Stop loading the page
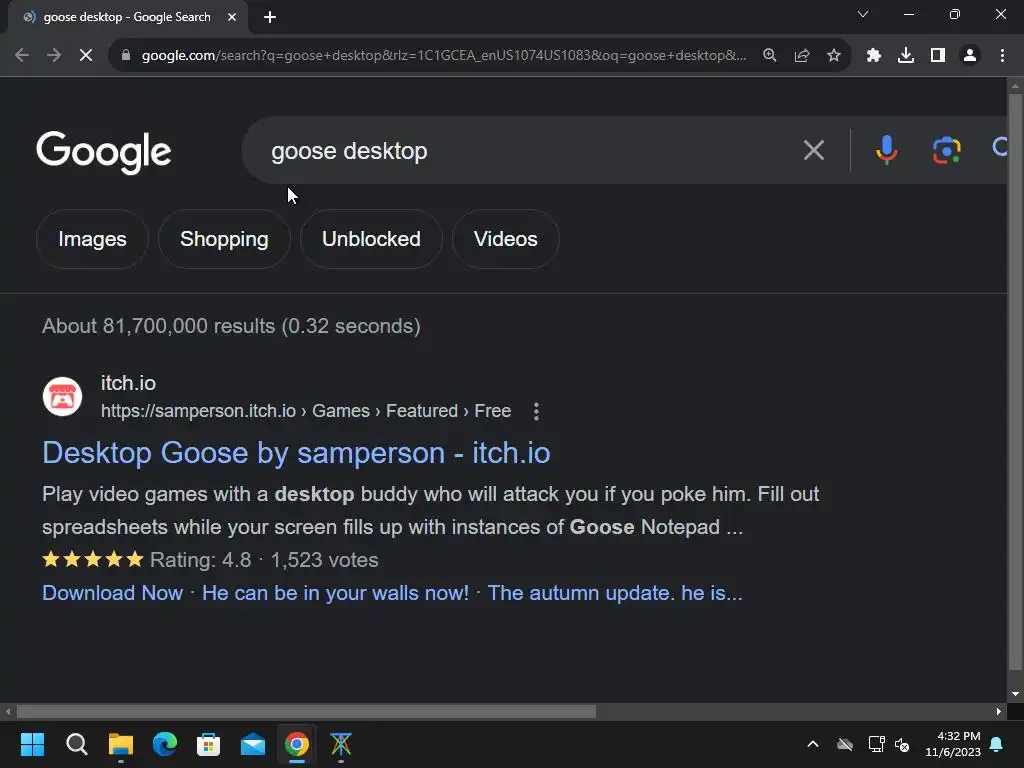 [86, 56]
